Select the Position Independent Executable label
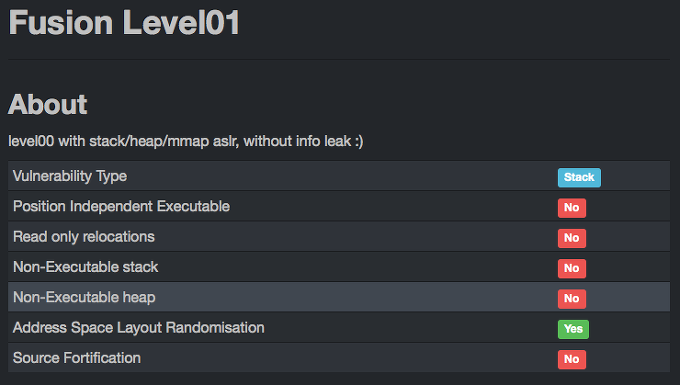This screenshot has width=680, height=385. [121, 206]
